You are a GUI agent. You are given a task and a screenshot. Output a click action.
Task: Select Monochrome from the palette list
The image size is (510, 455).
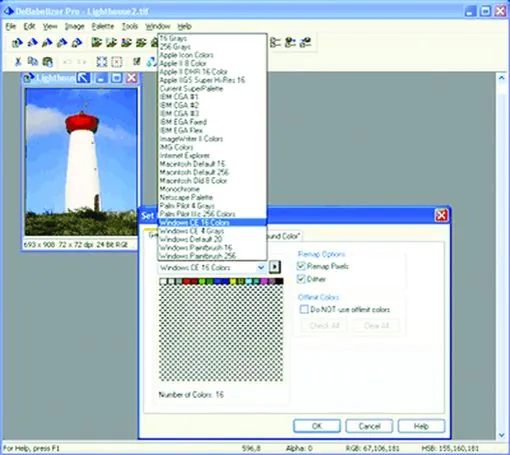(212, 189)
